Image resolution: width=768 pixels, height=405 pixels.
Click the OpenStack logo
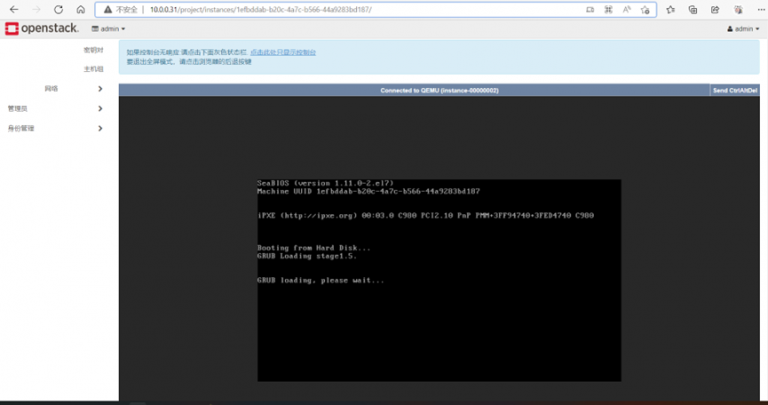coord(43,29)
